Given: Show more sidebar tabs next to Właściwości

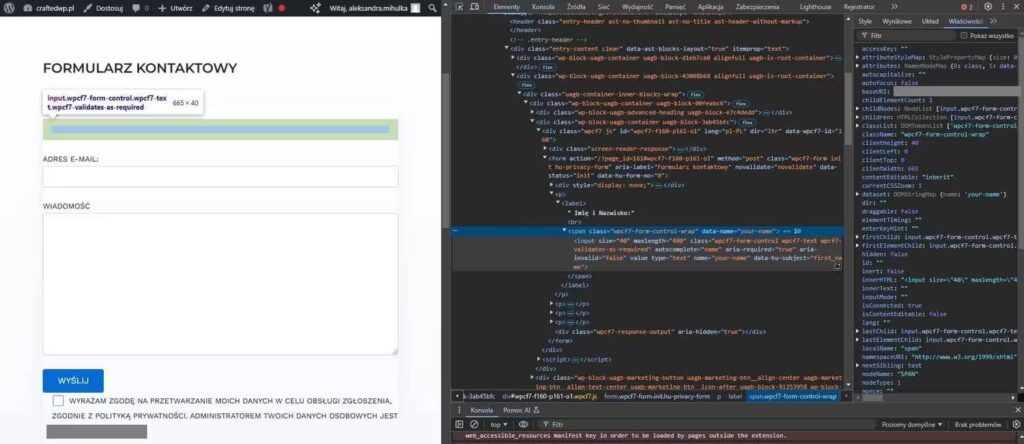Looking at the screenshot, I should point(994,22).
